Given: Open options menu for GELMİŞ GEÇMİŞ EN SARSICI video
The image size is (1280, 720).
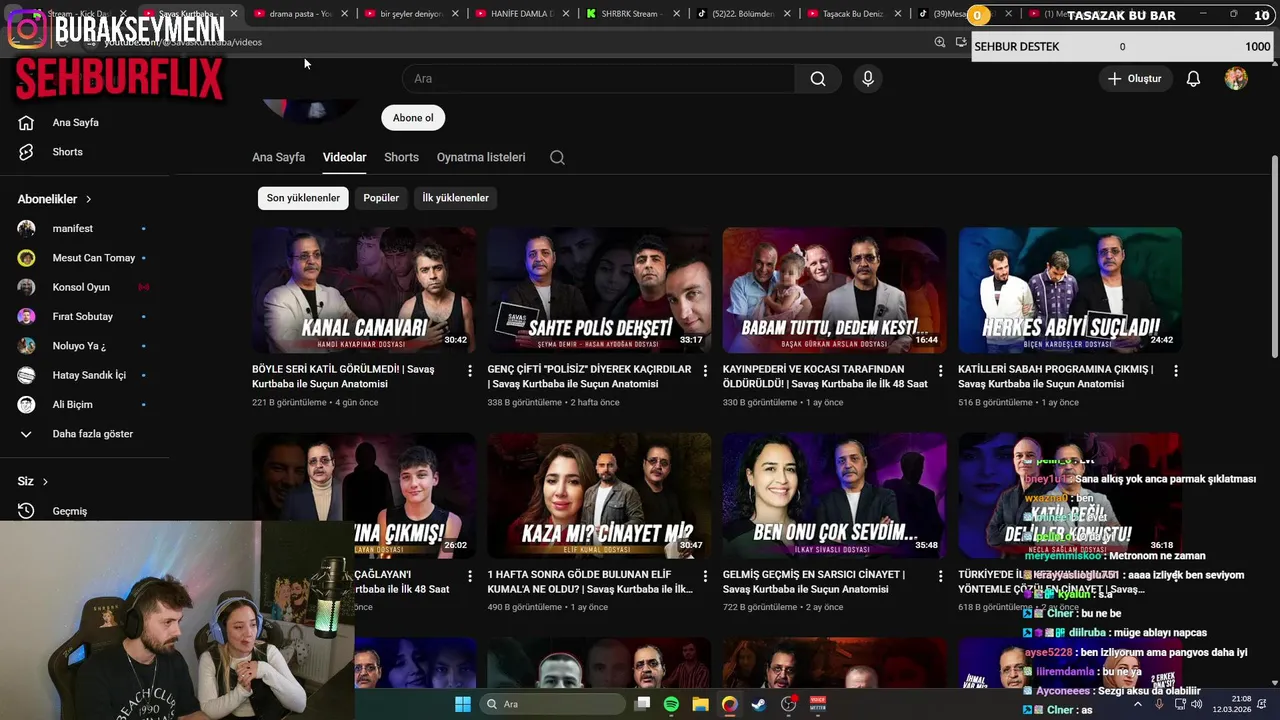Looking at the screenshot, I should point(940,576).
